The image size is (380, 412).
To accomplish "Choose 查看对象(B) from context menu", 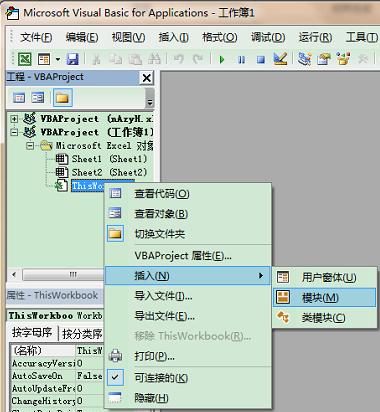I will pyautogui.click(x=188, y=214).
